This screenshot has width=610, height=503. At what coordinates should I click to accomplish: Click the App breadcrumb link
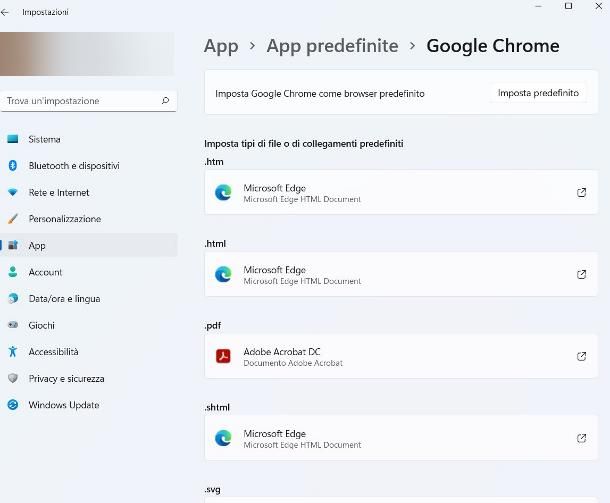click(221, 47)
